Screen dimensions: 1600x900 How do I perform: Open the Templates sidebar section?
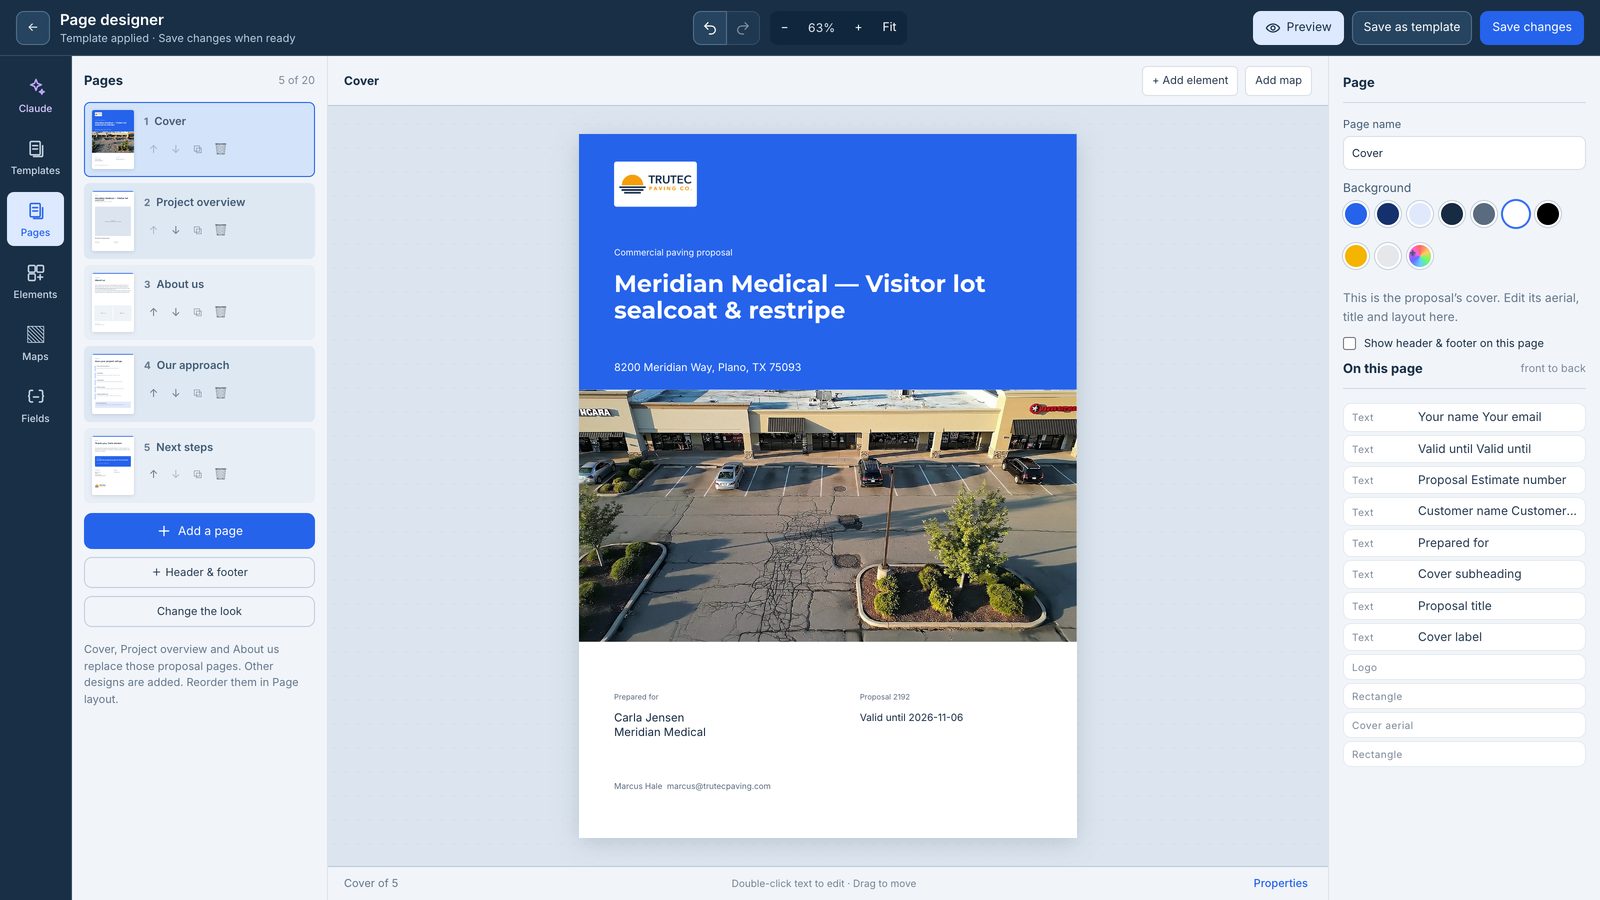pyautogui.click(x=36, y=157)
